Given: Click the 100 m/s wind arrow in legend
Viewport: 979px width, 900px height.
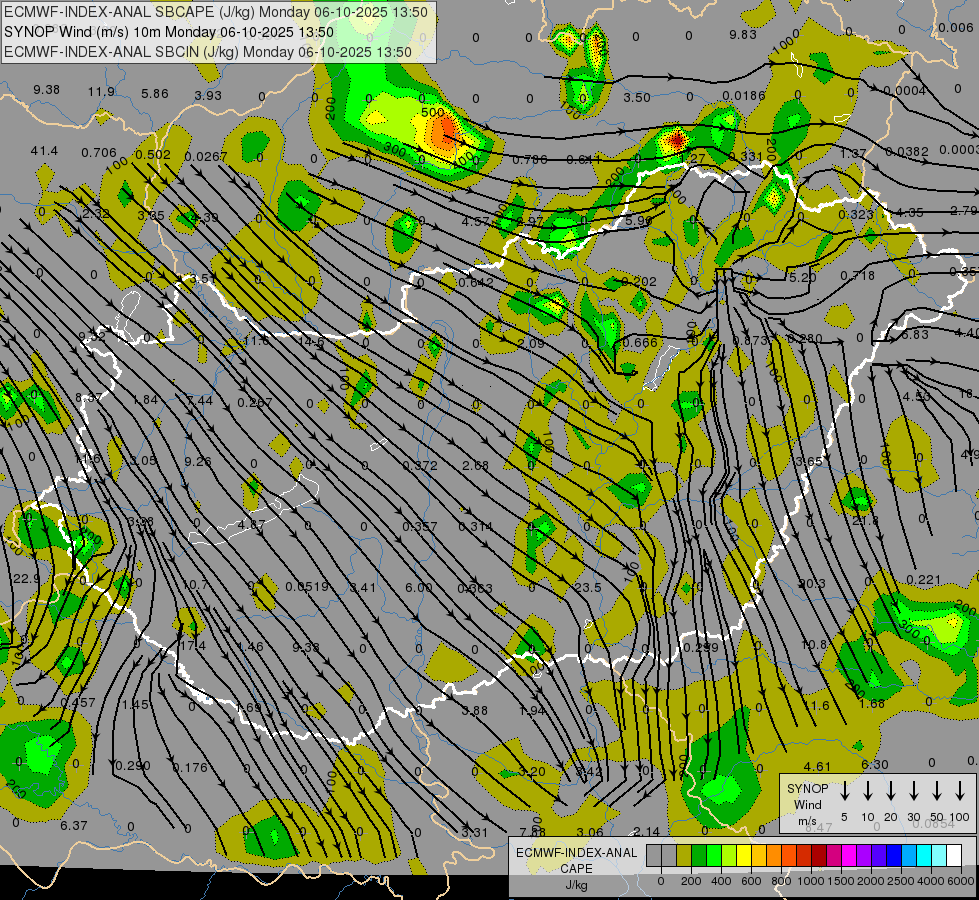Looking at the screenshot, I should [x=960, y=791].
